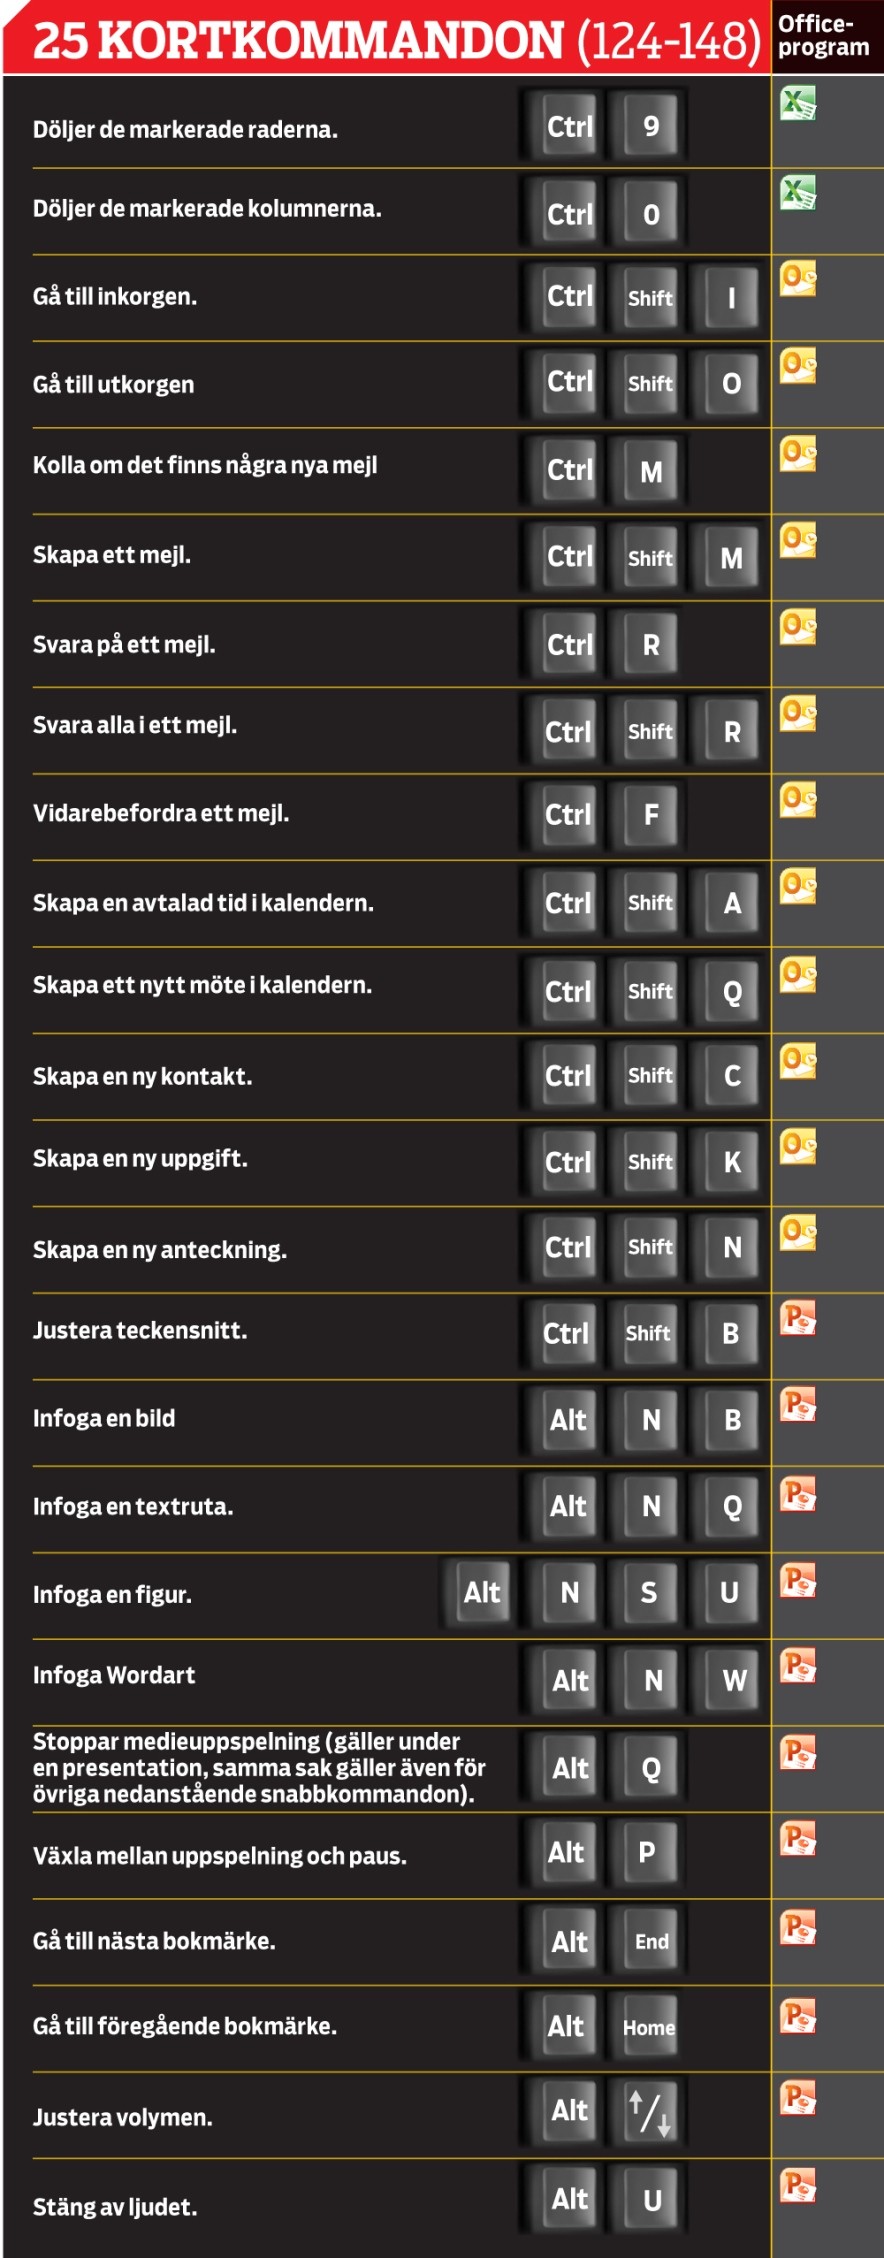Click the End key beside "Gå till nästa bokmärke"

651,1941
